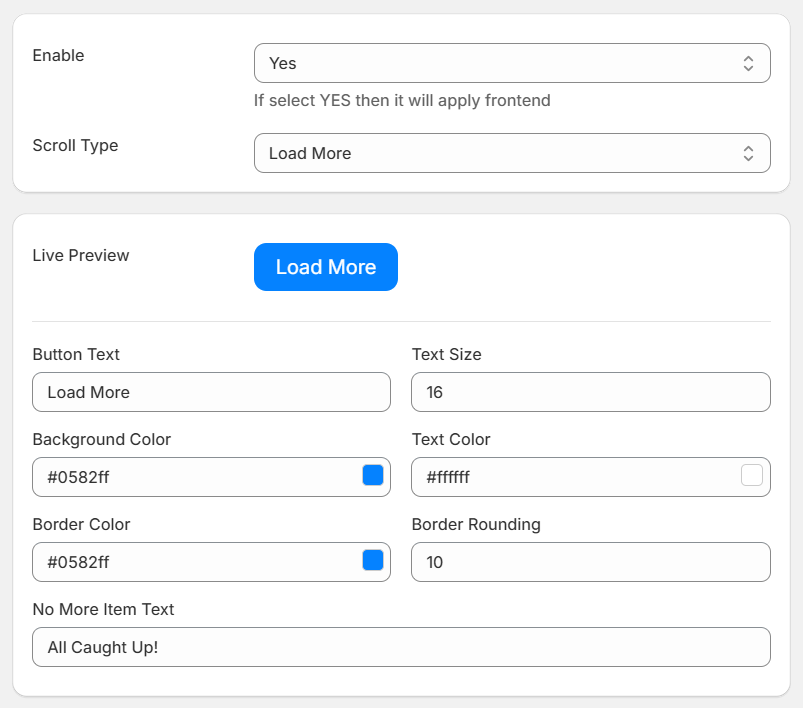Click into the Border Rounding field

pyautogui.click(x=591, y=562)
